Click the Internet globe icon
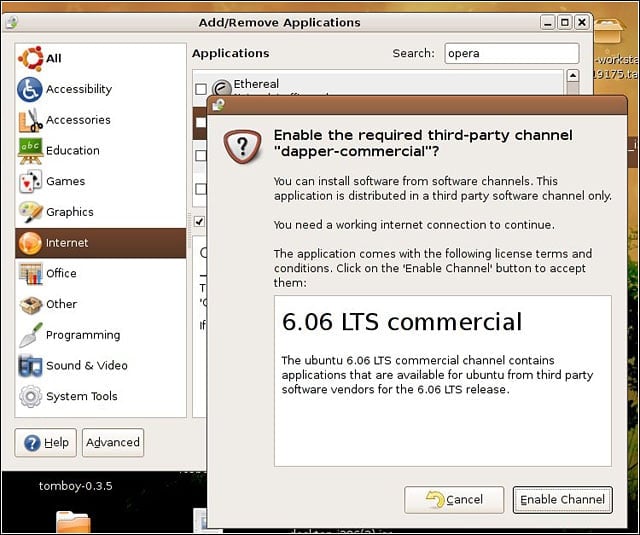The image size is (640, 535). [30, 243]
